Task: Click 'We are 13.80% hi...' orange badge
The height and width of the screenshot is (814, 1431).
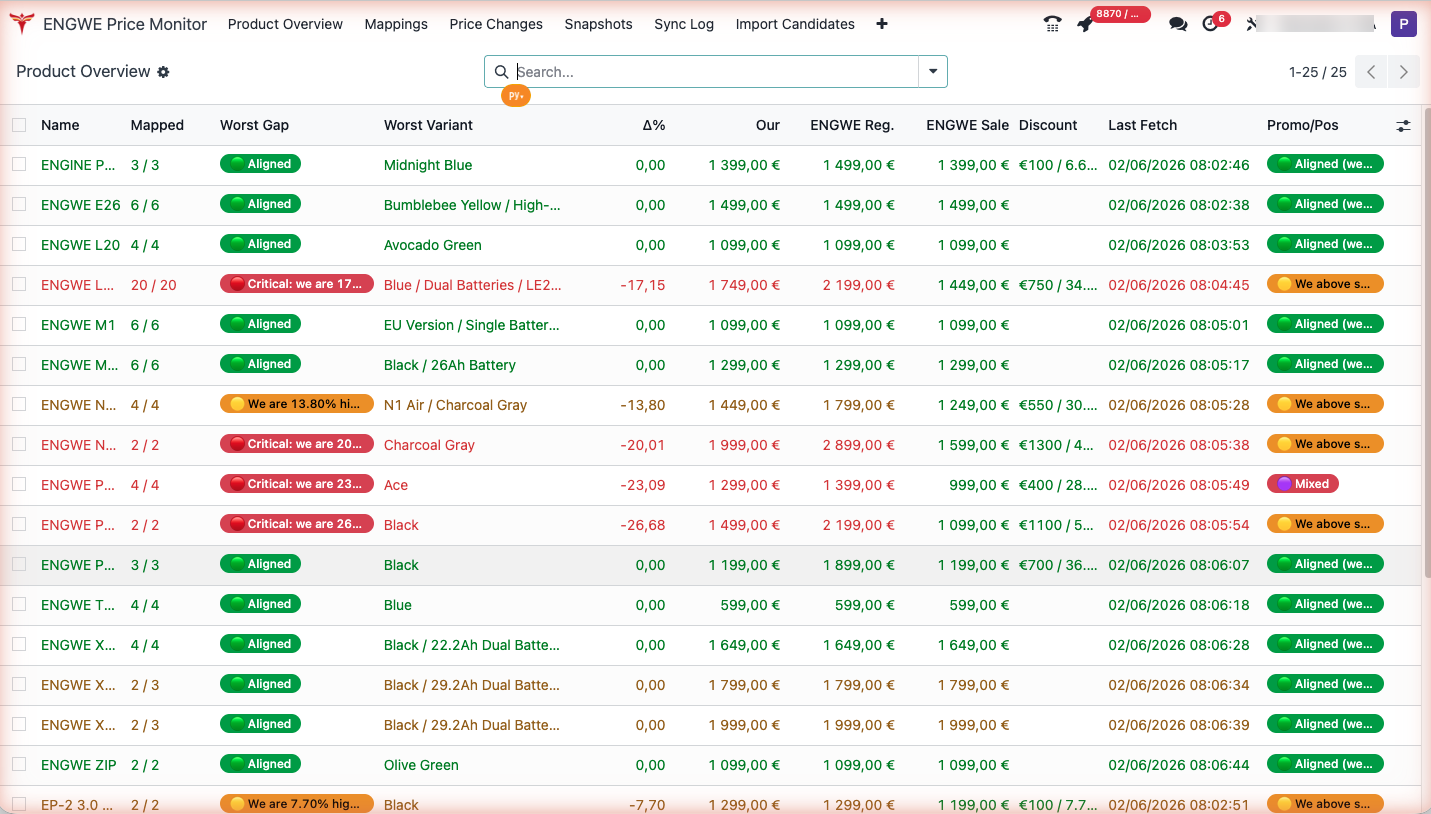Action: coord(297,404)
